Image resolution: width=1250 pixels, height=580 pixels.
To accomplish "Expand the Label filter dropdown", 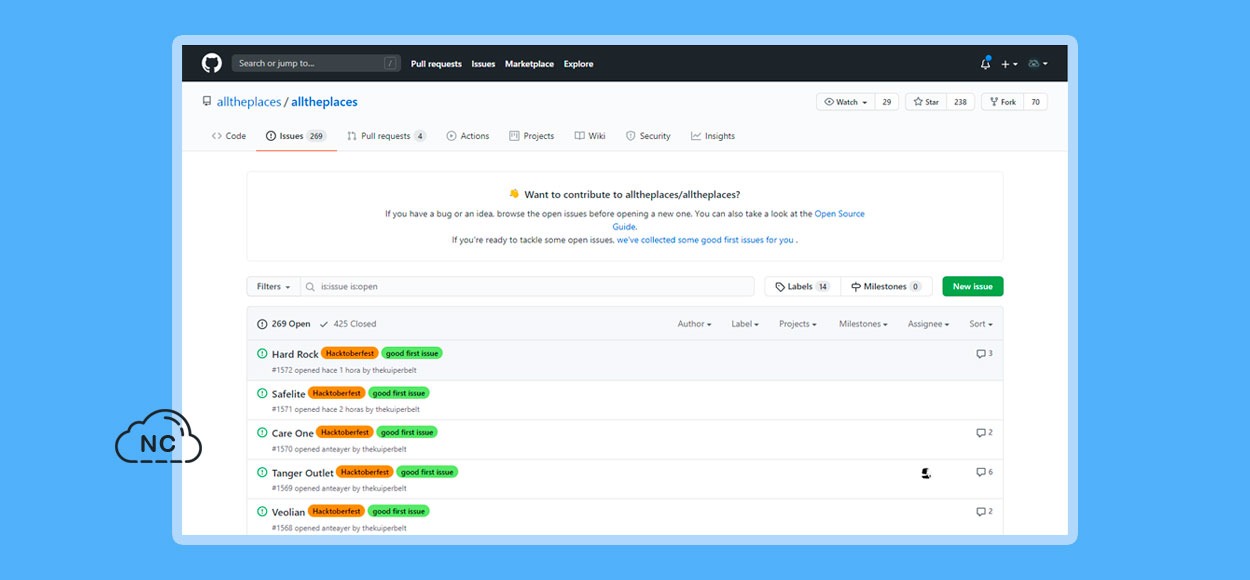I will (745, 324).
